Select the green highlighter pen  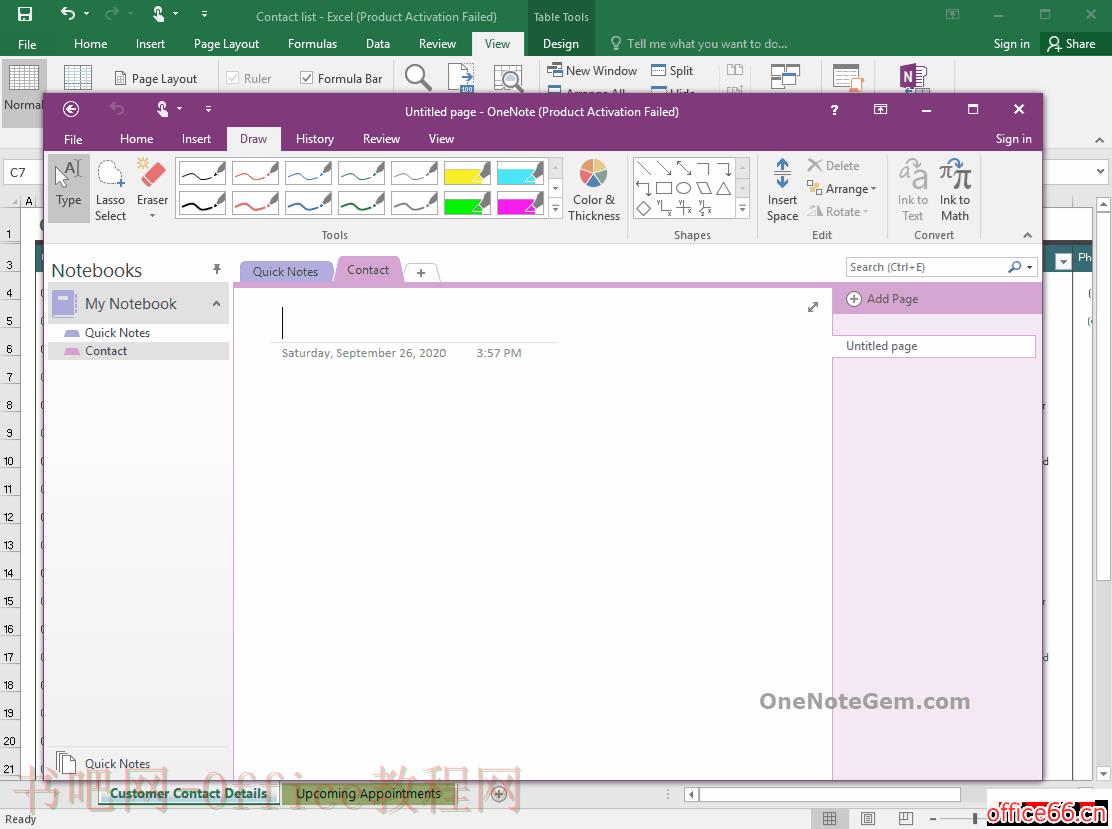[x=467, y=204]
